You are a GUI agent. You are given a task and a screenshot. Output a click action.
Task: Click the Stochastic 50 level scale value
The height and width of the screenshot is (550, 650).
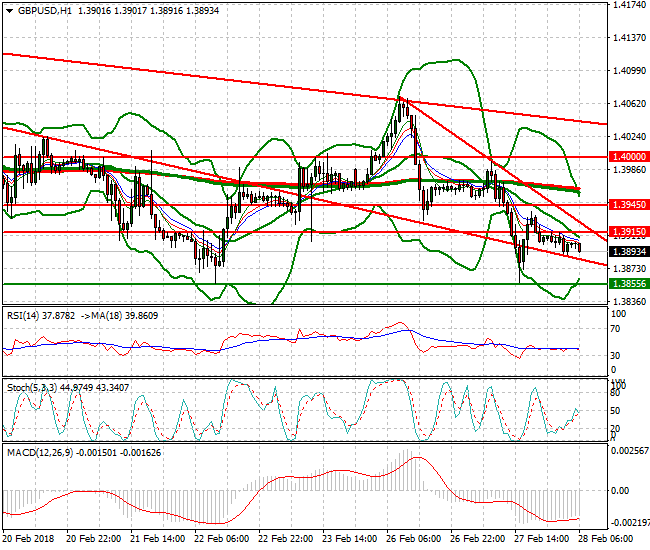click(x=616, y=411)
